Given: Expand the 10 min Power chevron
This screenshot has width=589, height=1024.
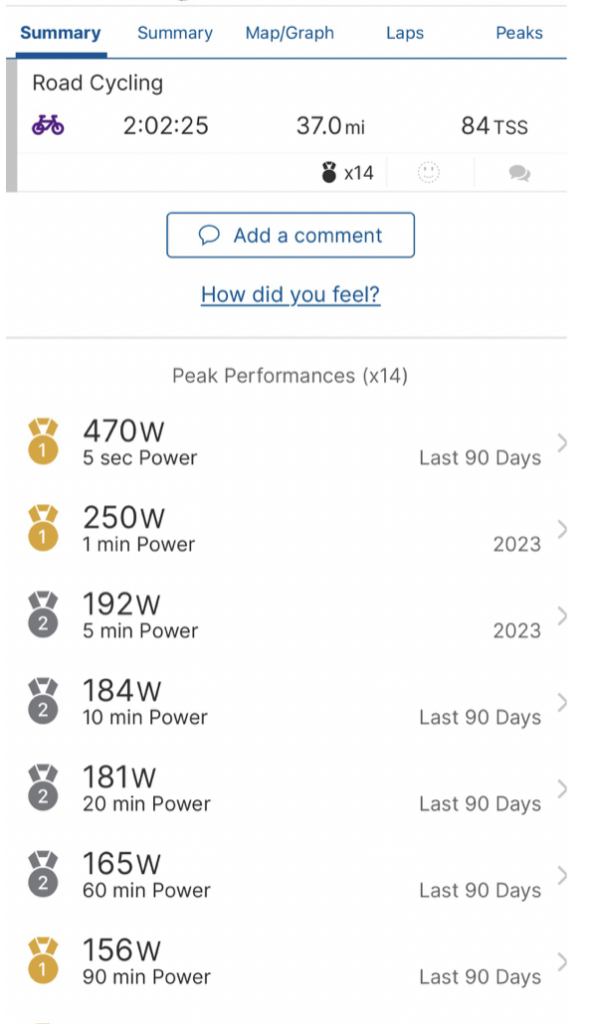Looking at the screenshot, I should tap(562, 702).
